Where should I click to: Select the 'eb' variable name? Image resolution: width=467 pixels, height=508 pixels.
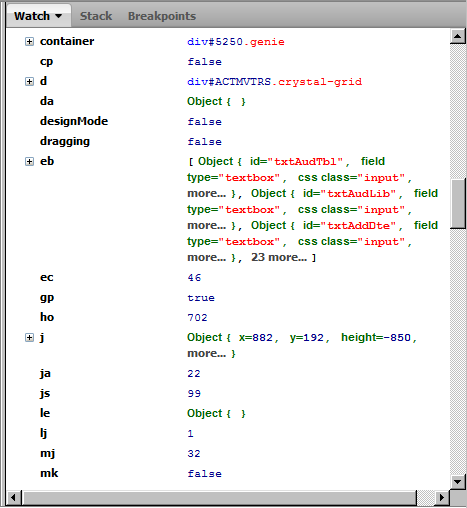click(x=47, y=161)
